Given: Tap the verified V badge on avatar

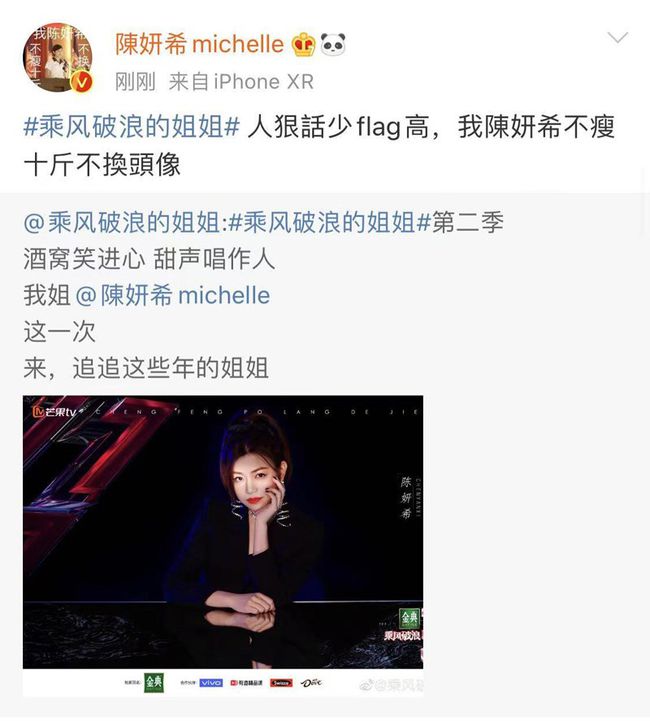Looking at the screenshot, I should click(82, 82).
